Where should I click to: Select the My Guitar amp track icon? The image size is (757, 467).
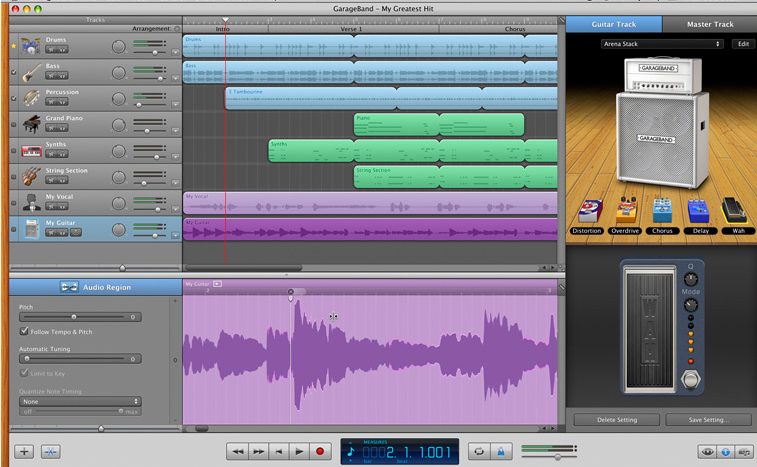coord(30,229)
